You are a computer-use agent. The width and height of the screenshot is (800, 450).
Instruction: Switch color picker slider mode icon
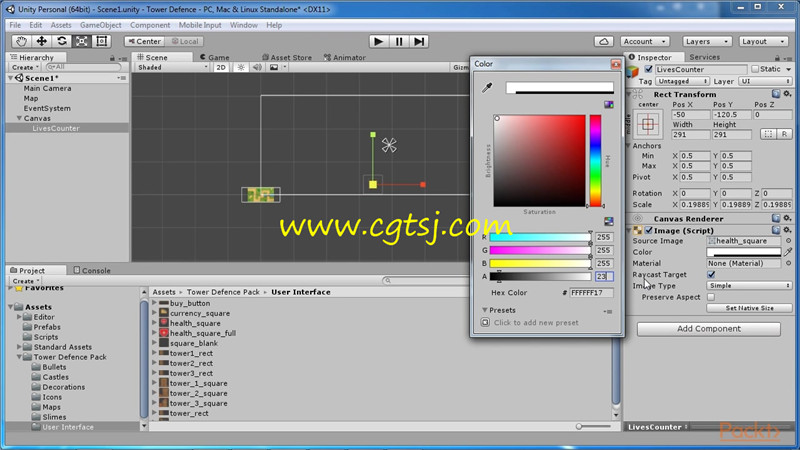609,221
